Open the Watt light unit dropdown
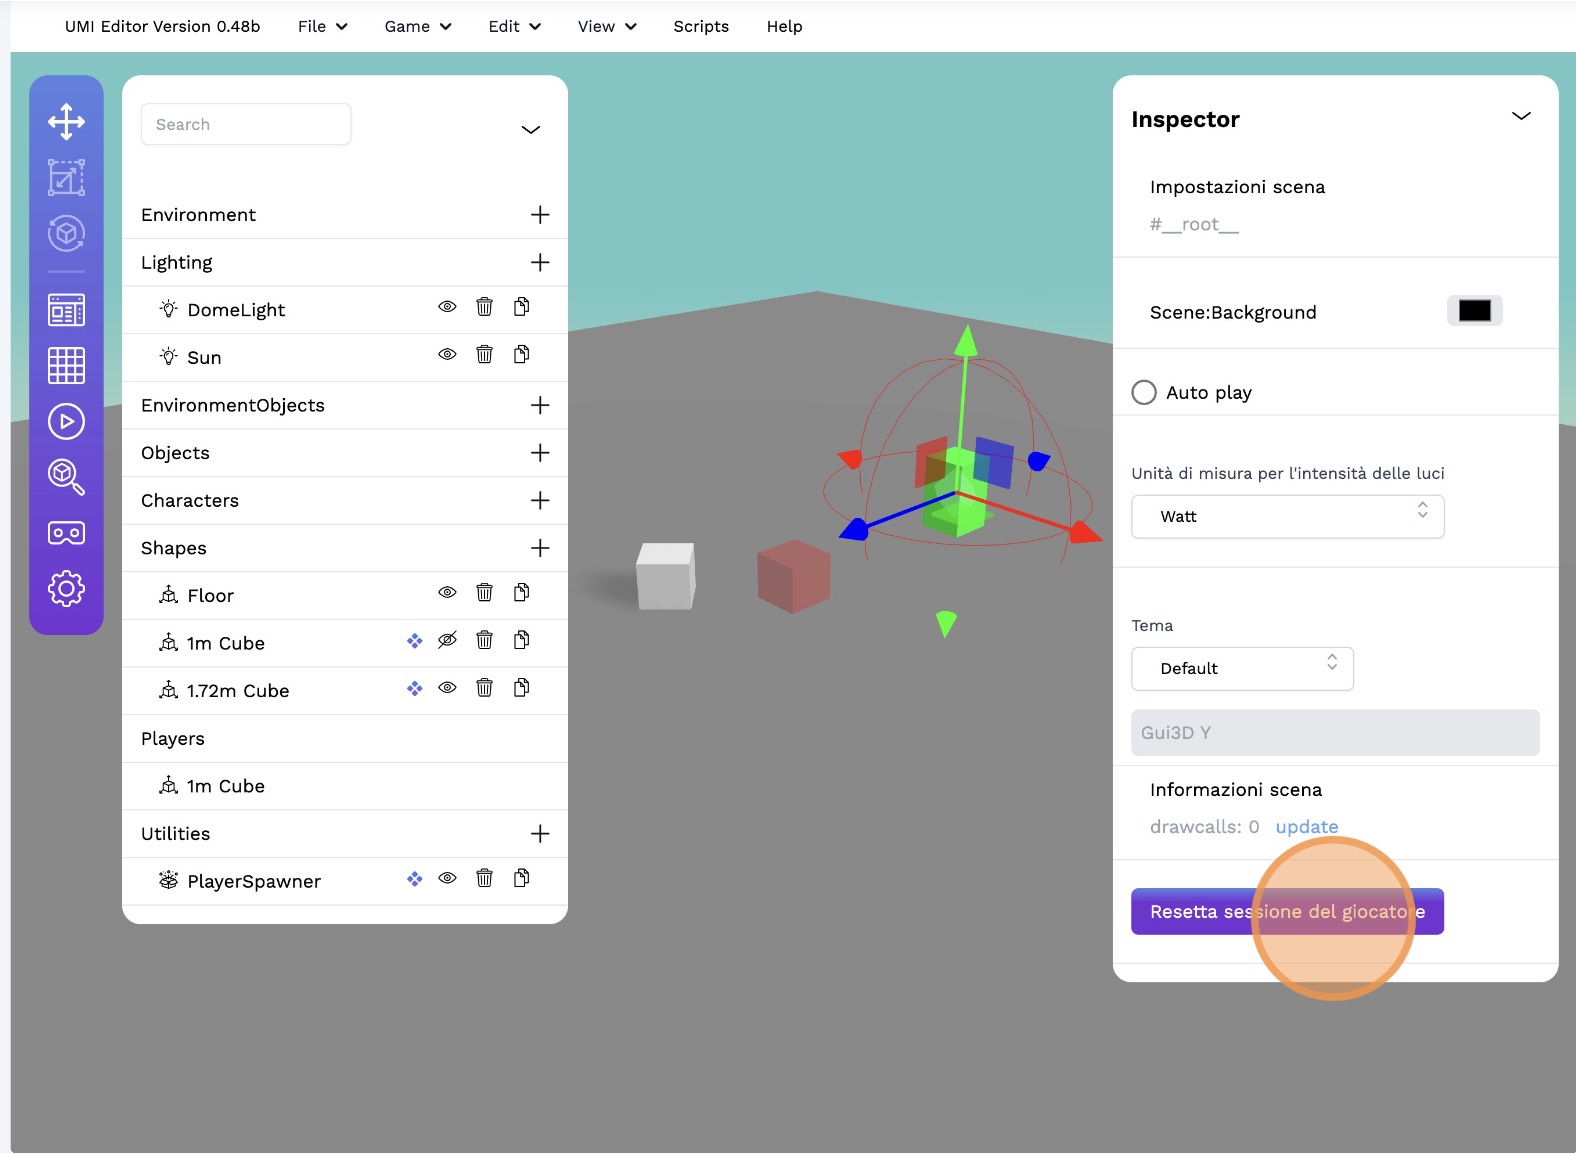The height and width of the screenshot is (1154, 1576). [x=1287, y=517]
